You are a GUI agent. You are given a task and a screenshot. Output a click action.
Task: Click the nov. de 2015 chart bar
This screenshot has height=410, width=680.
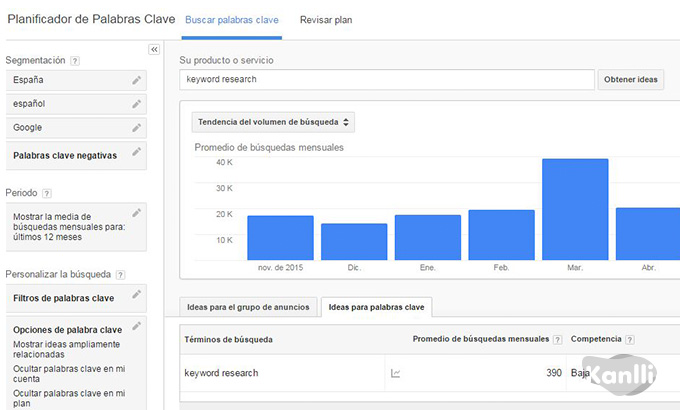[x=280, y=238]
